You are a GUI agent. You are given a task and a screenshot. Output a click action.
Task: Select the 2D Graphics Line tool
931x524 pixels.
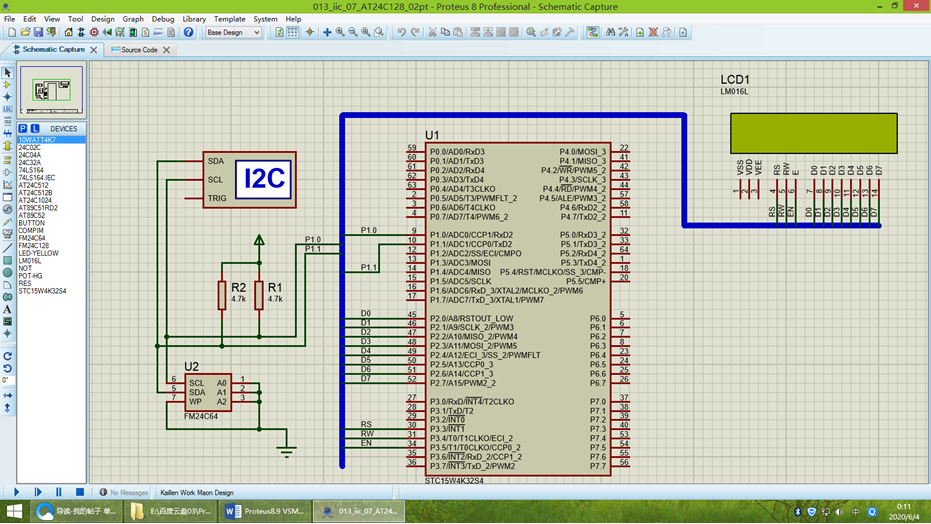click(7, 248)
